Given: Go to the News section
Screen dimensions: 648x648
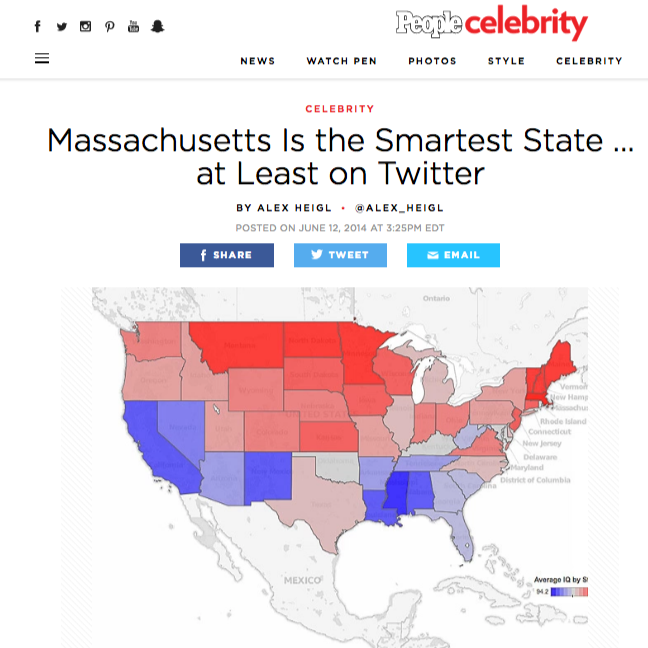Looking at the screenshot, I should 257,61.
